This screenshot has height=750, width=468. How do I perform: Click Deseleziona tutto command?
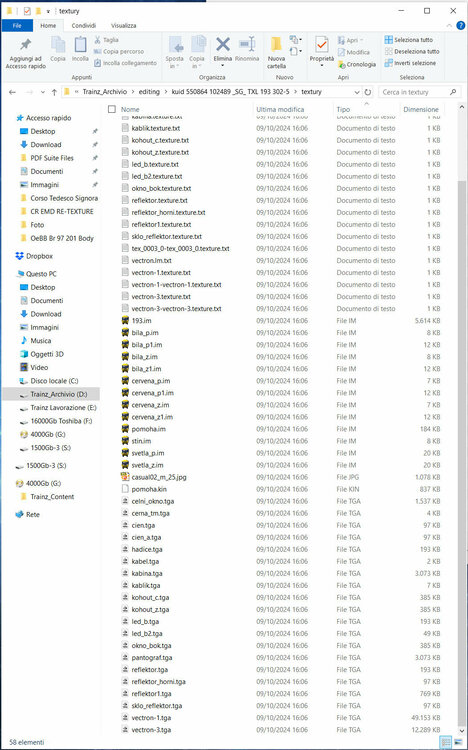point(412,51)
